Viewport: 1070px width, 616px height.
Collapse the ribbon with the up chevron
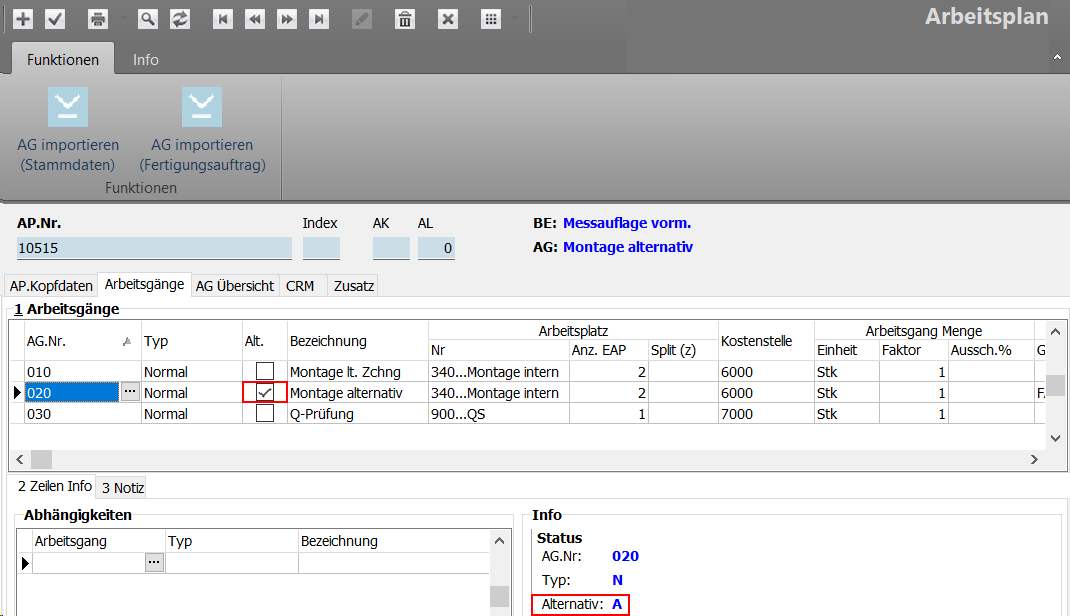pos(1057,57)
